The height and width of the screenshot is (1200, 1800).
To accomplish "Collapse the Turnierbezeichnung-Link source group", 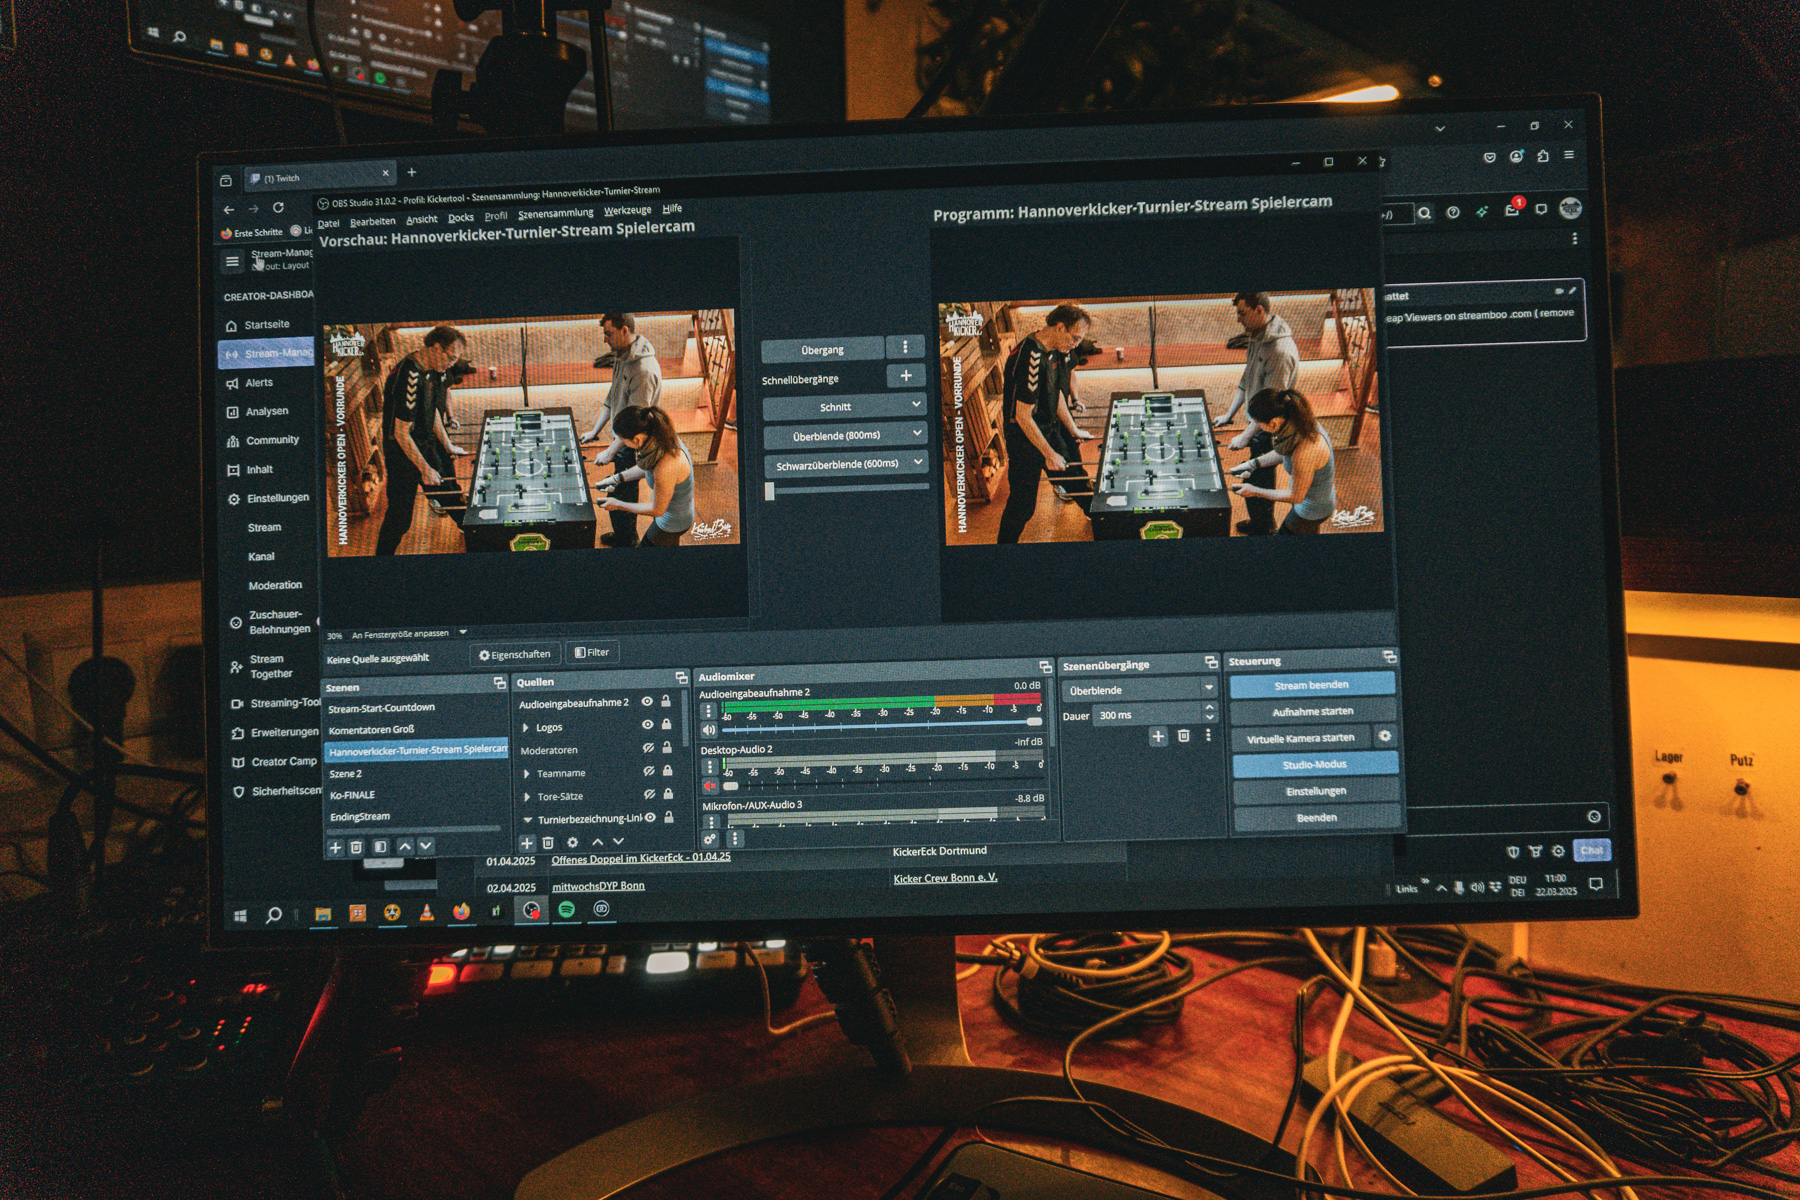I will point(528,820).
